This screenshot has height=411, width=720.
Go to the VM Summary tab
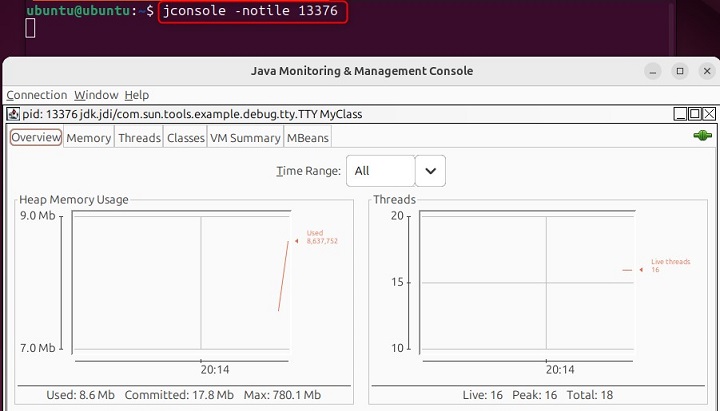coord(245,138)
